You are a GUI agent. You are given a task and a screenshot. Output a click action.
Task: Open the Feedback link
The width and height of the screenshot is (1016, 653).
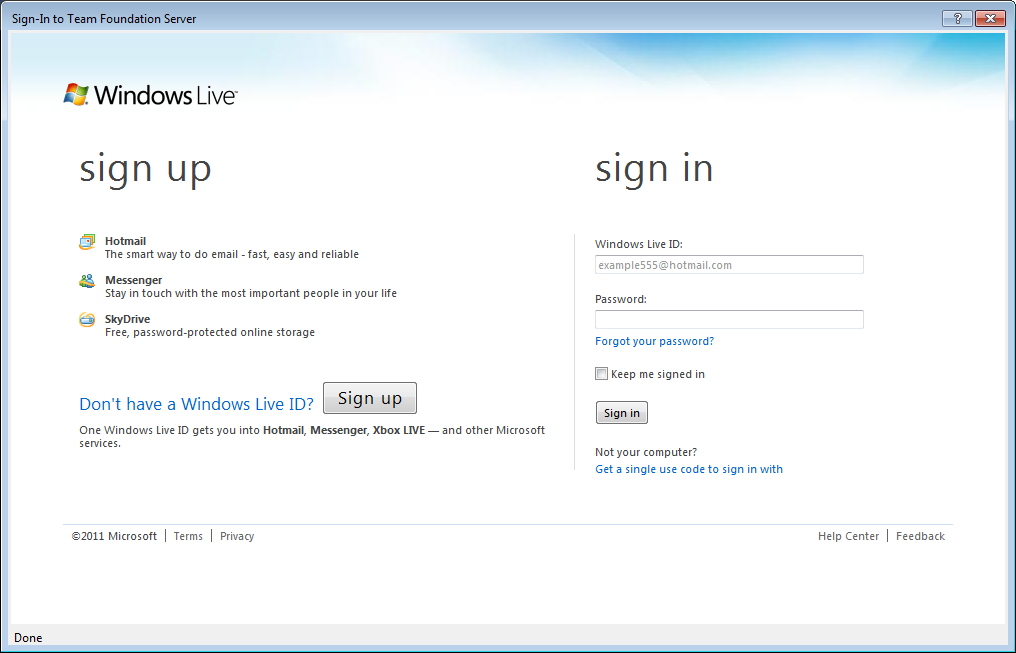coord(920,536)
